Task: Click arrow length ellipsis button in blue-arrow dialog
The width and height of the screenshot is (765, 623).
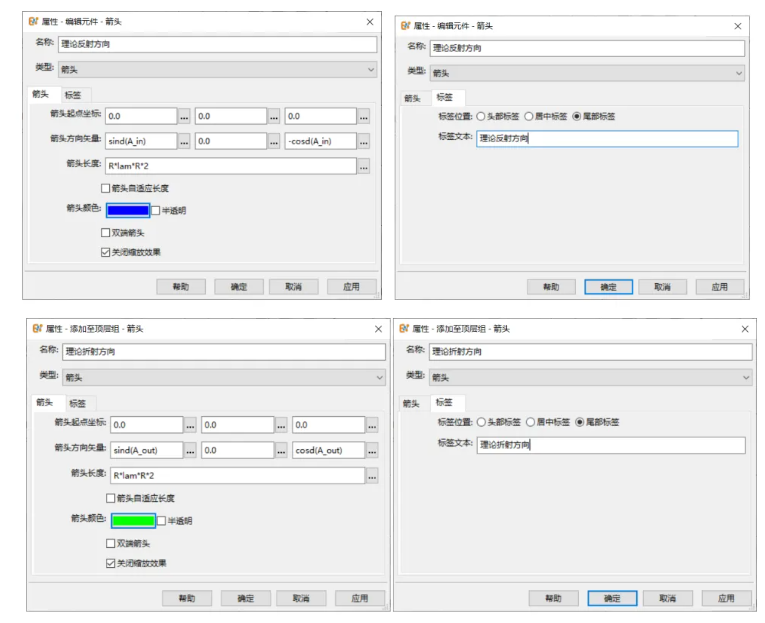Action: [x=364, y=165]
